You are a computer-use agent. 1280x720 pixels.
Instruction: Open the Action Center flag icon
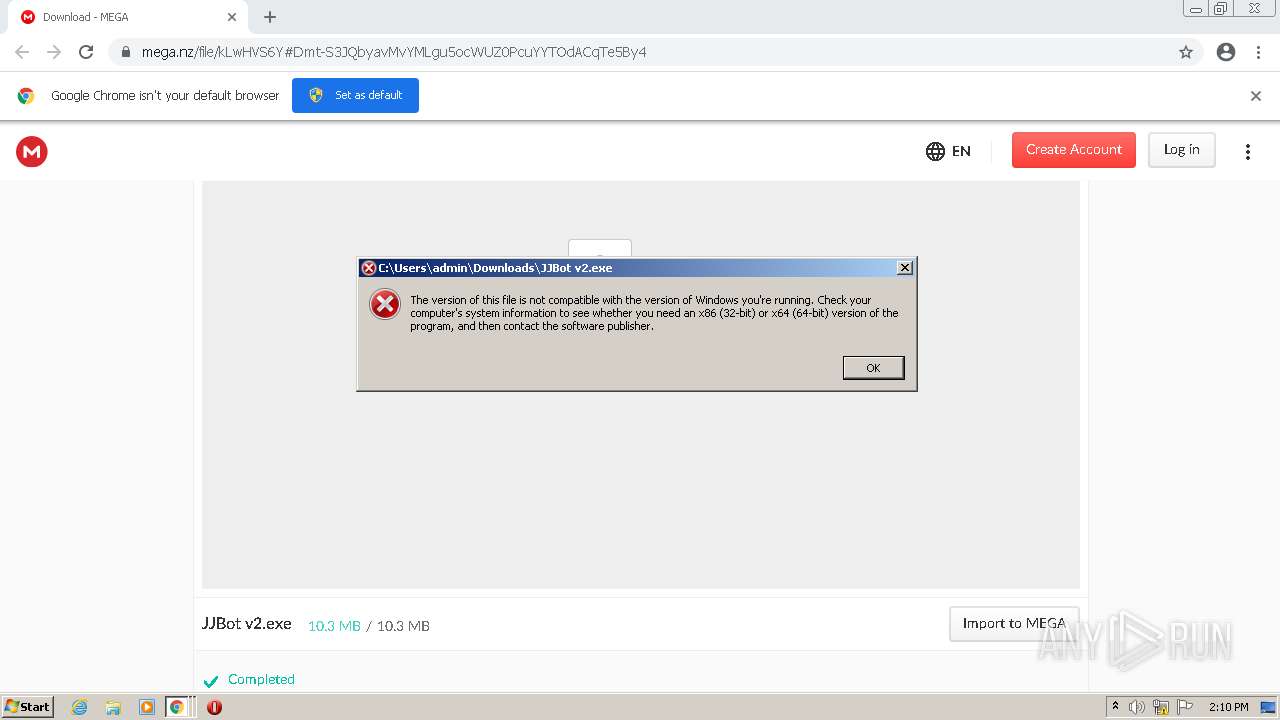[x=1185, y=707]
